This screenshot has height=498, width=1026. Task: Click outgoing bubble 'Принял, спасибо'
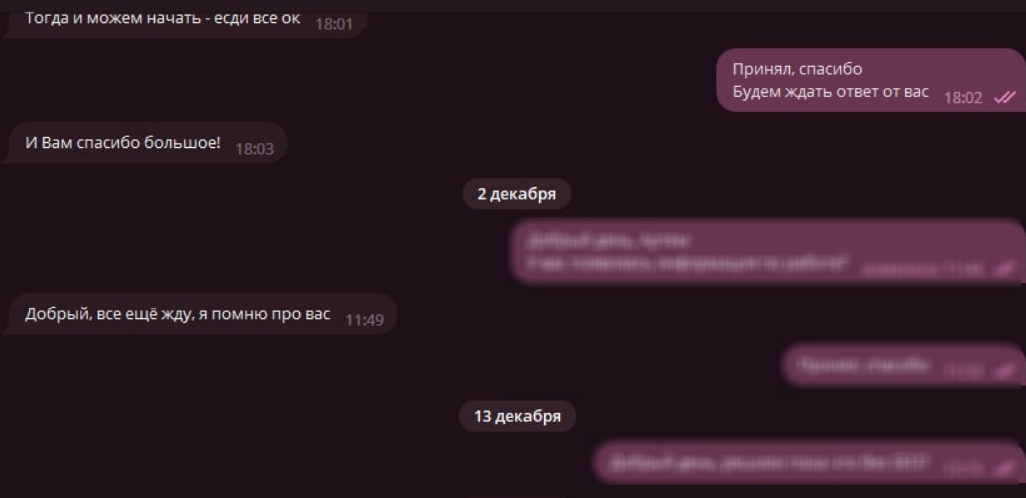(x=870, y=80)
